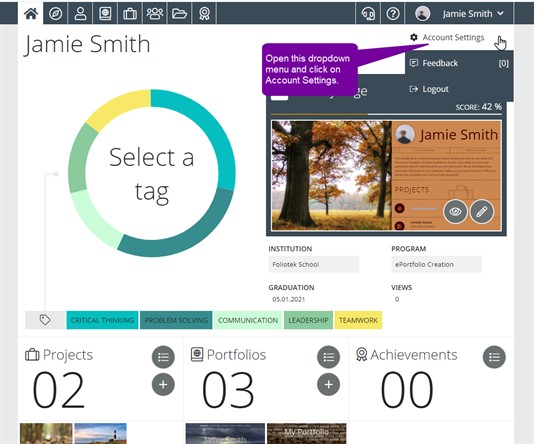This screenshot has height=444, width=534.
Task: Click the question mark Help icon
Action: pyautogui.click(x=393, y=14)
